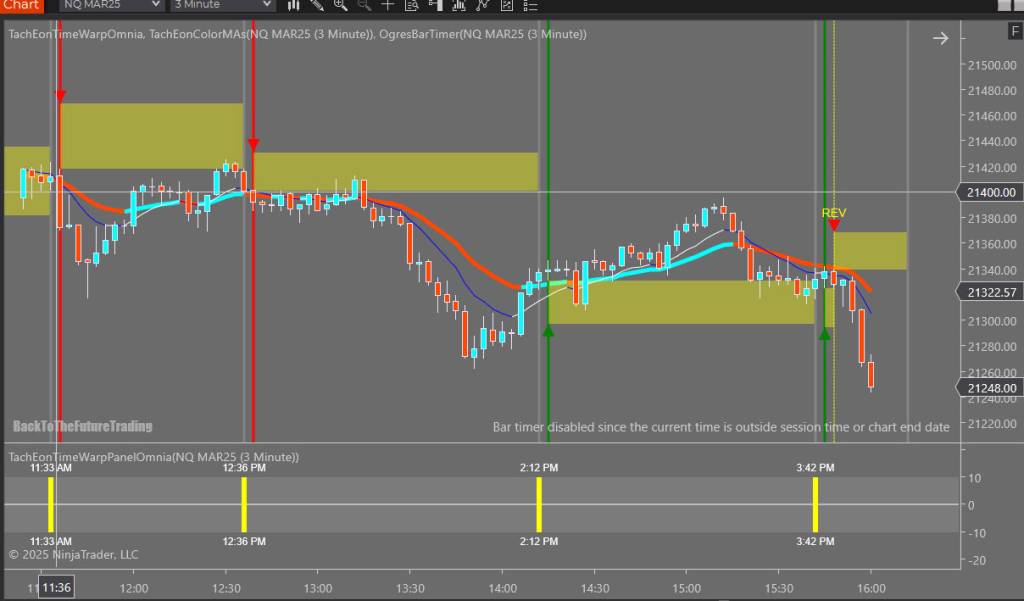Click the zoom in magnifier icon
Screen dimensions: 1024x601
[x=340, y=5]
